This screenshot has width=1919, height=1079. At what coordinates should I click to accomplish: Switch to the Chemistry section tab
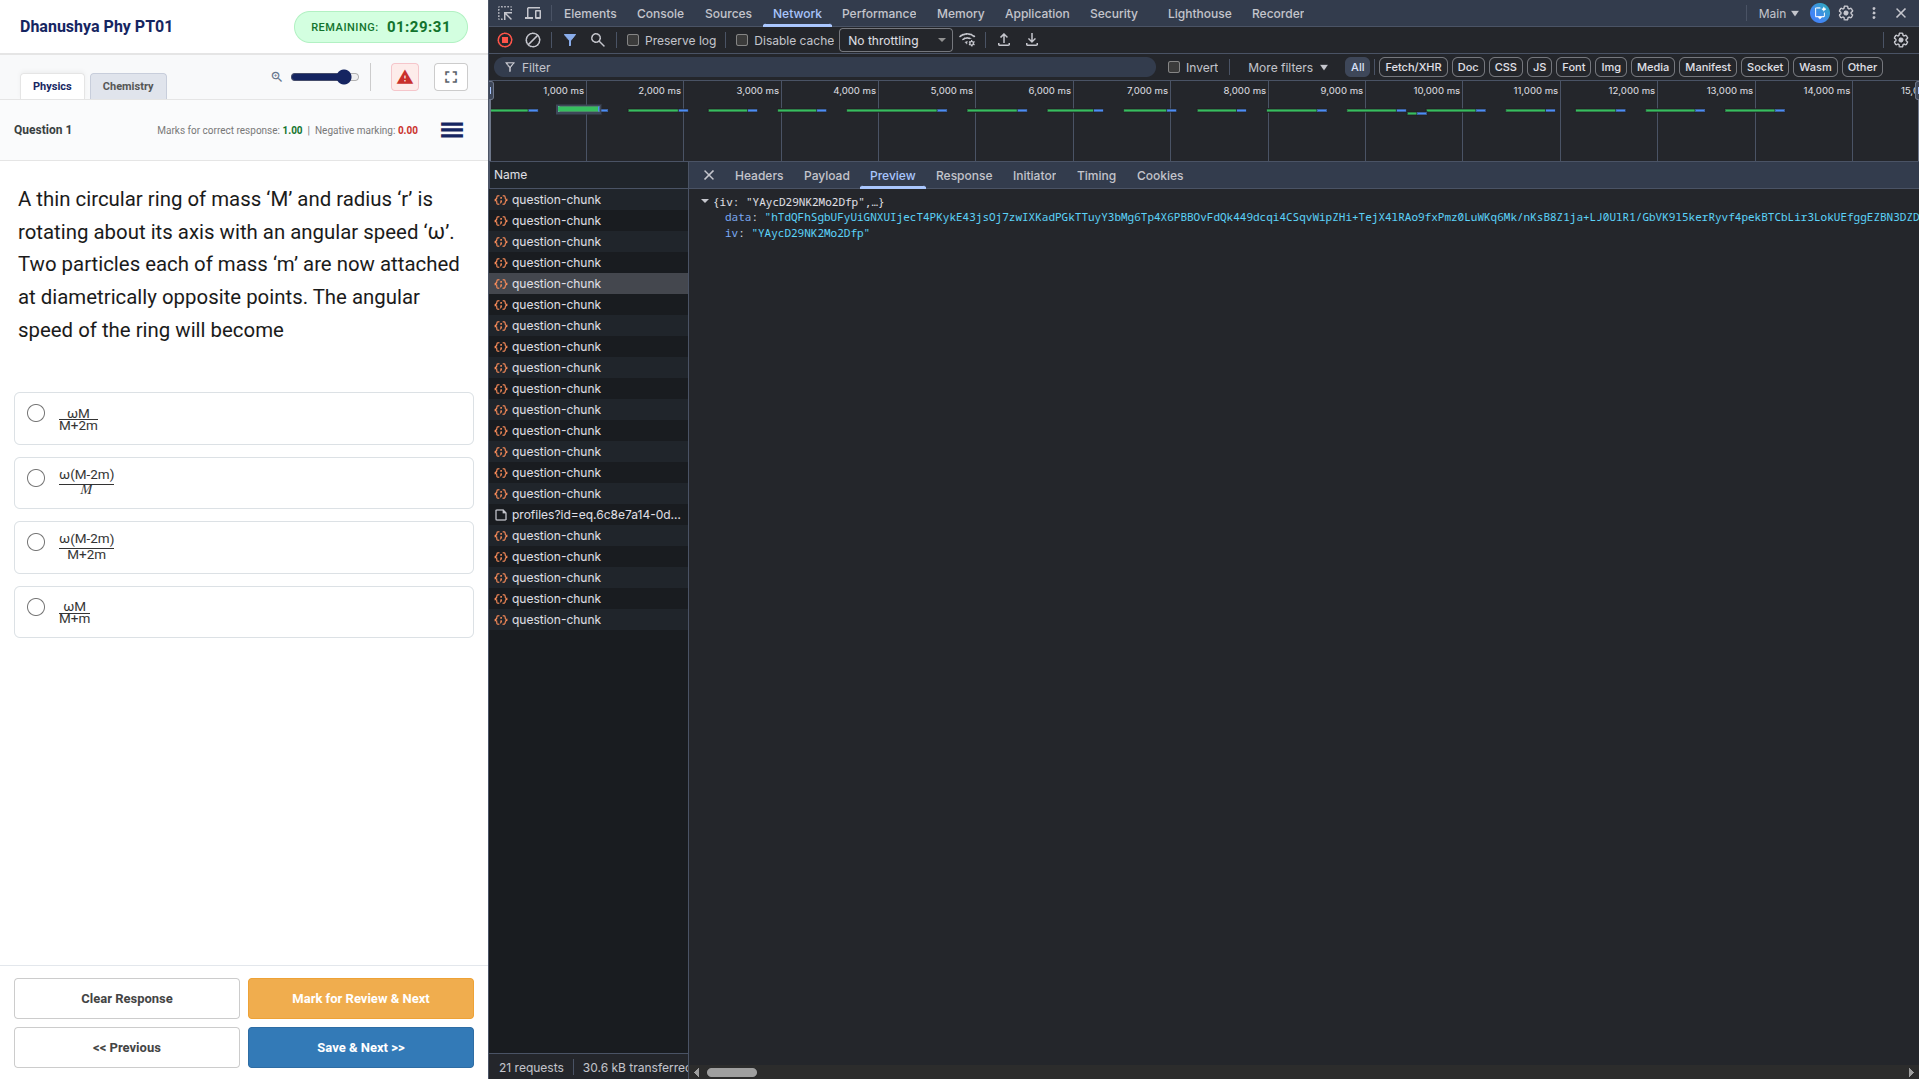coord(128,86)
